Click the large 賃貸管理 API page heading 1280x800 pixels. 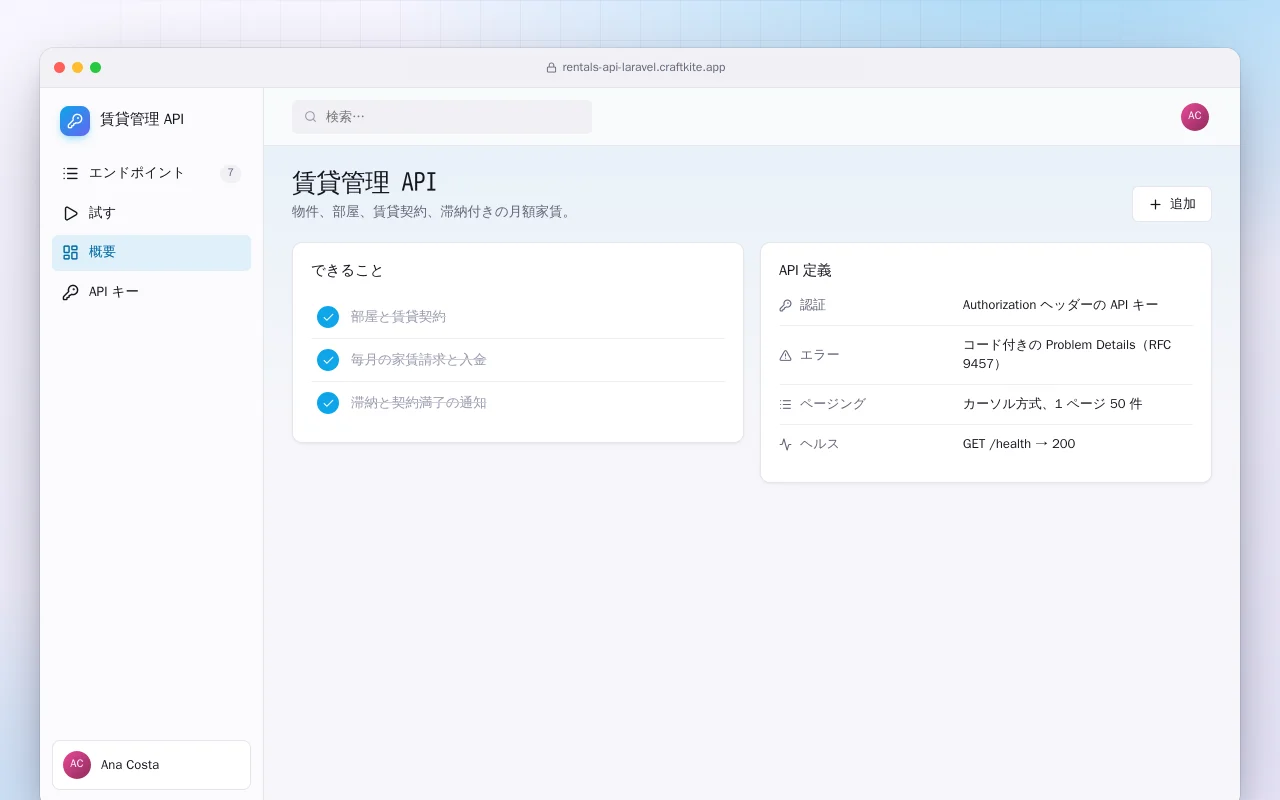[x=365, y=182]
